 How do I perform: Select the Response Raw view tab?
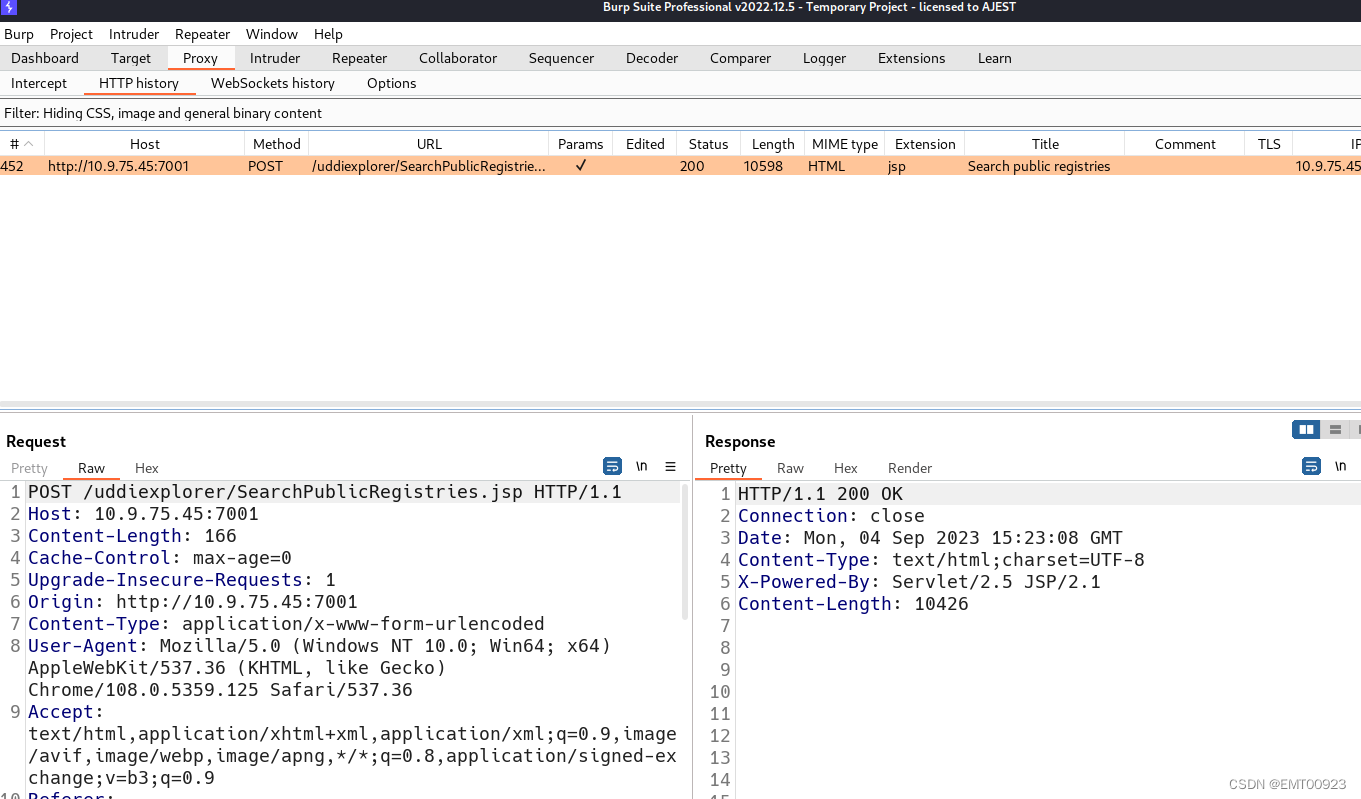click(790, 468)
